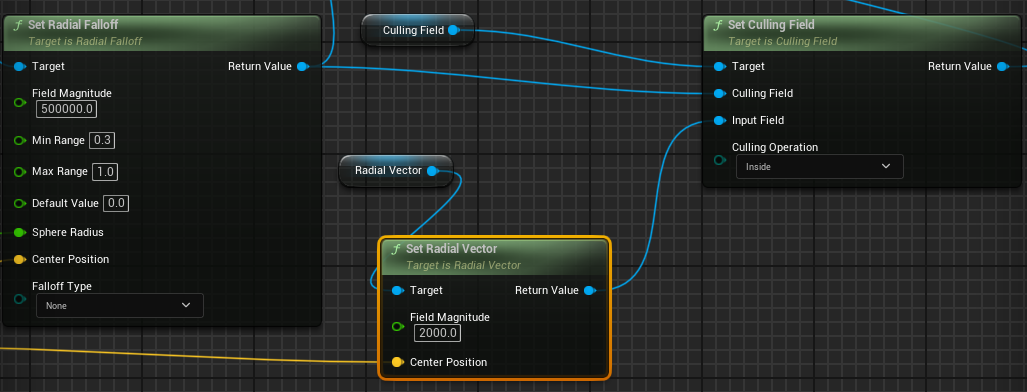Click the Sphere Radius input pin
1027x392 pixels.
[20, 232]
